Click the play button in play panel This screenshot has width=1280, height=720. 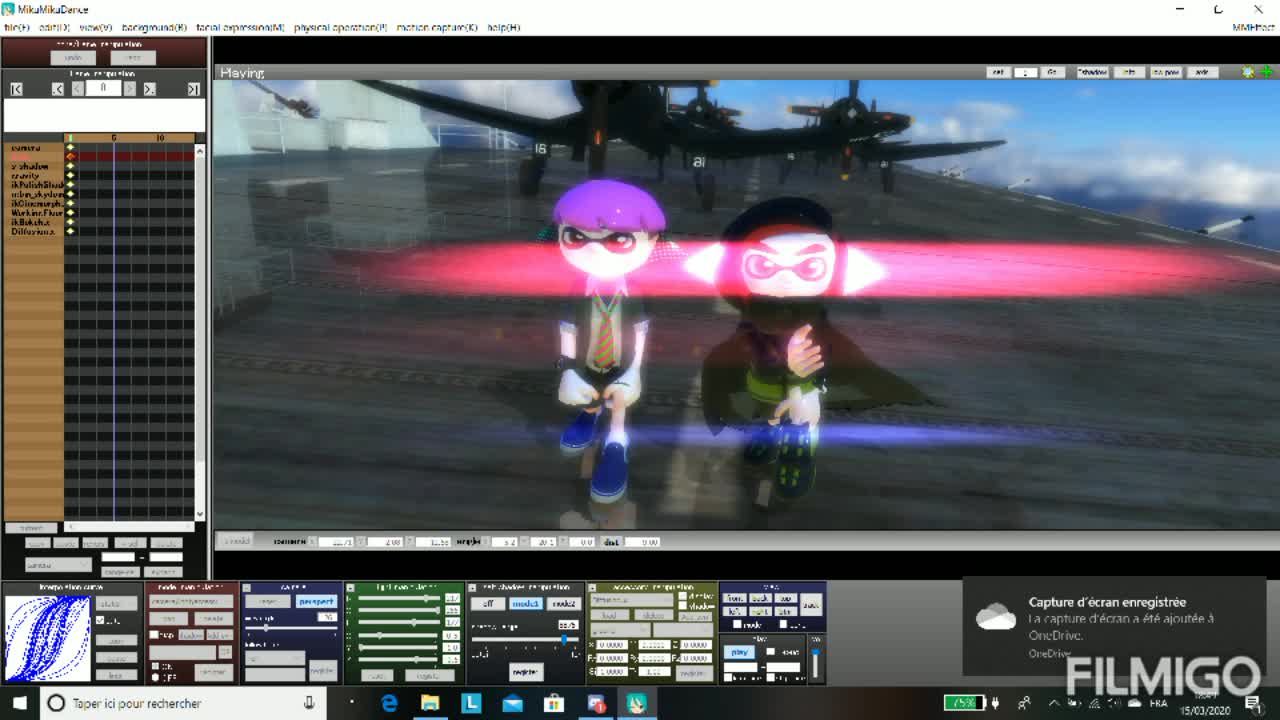click(x=739, y=652)
